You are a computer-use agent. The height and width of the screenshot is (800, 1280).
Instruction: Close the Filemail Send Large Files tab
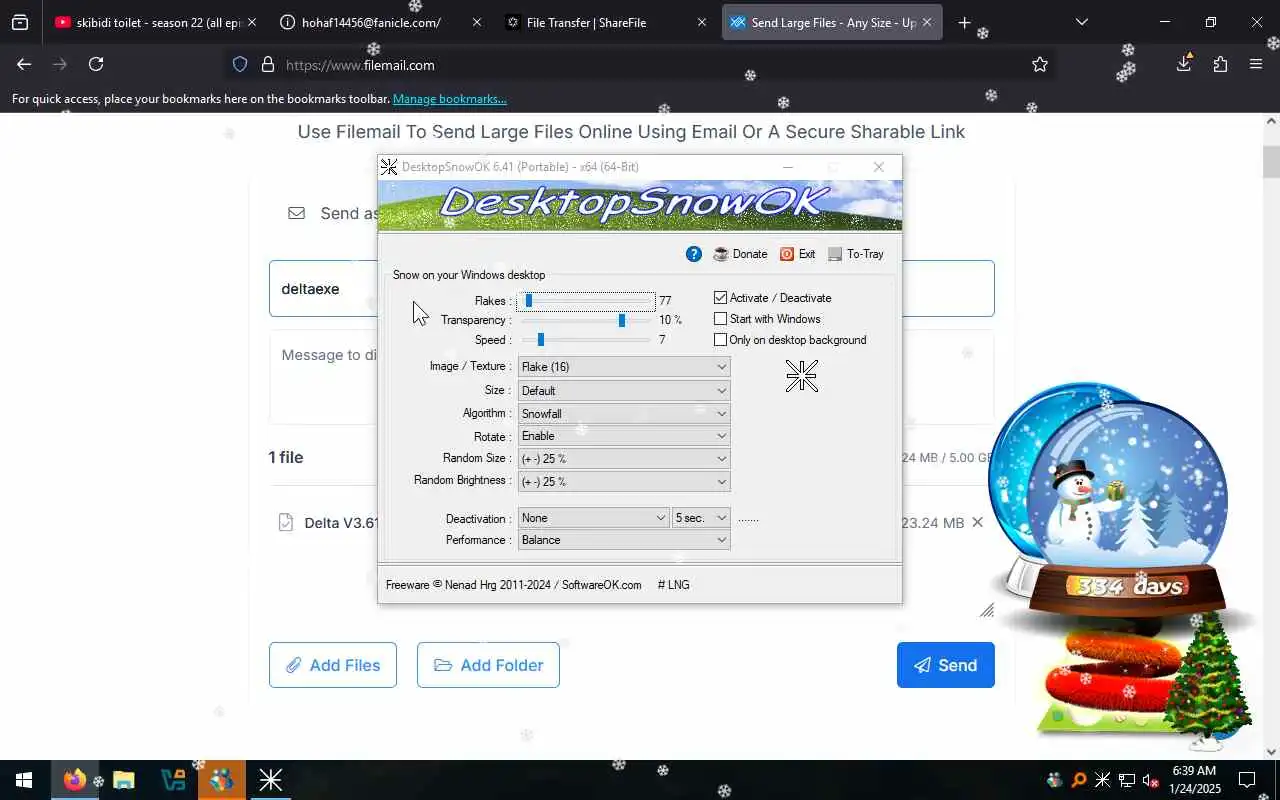click(x=927, y=22)
